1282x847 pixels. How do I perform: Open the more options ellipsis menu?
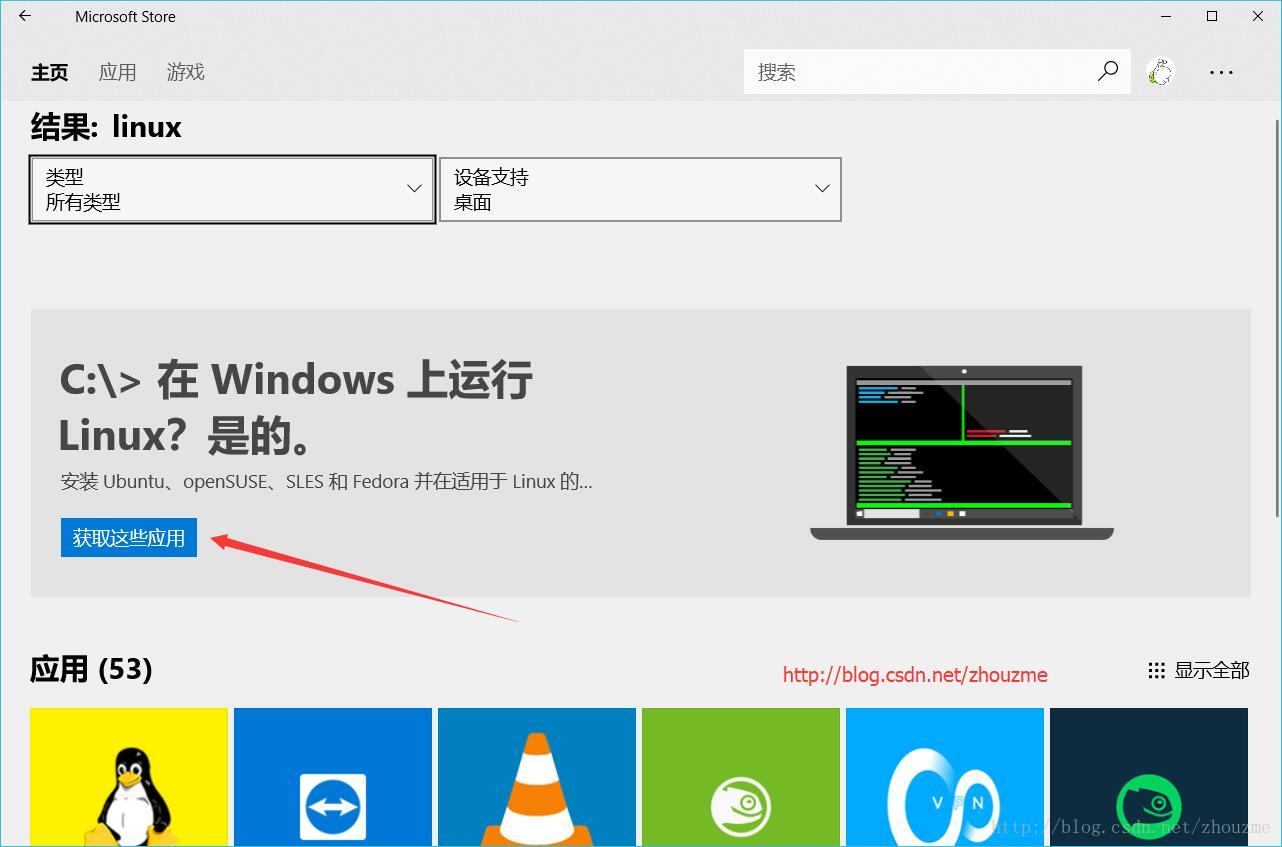point(1221,72)
